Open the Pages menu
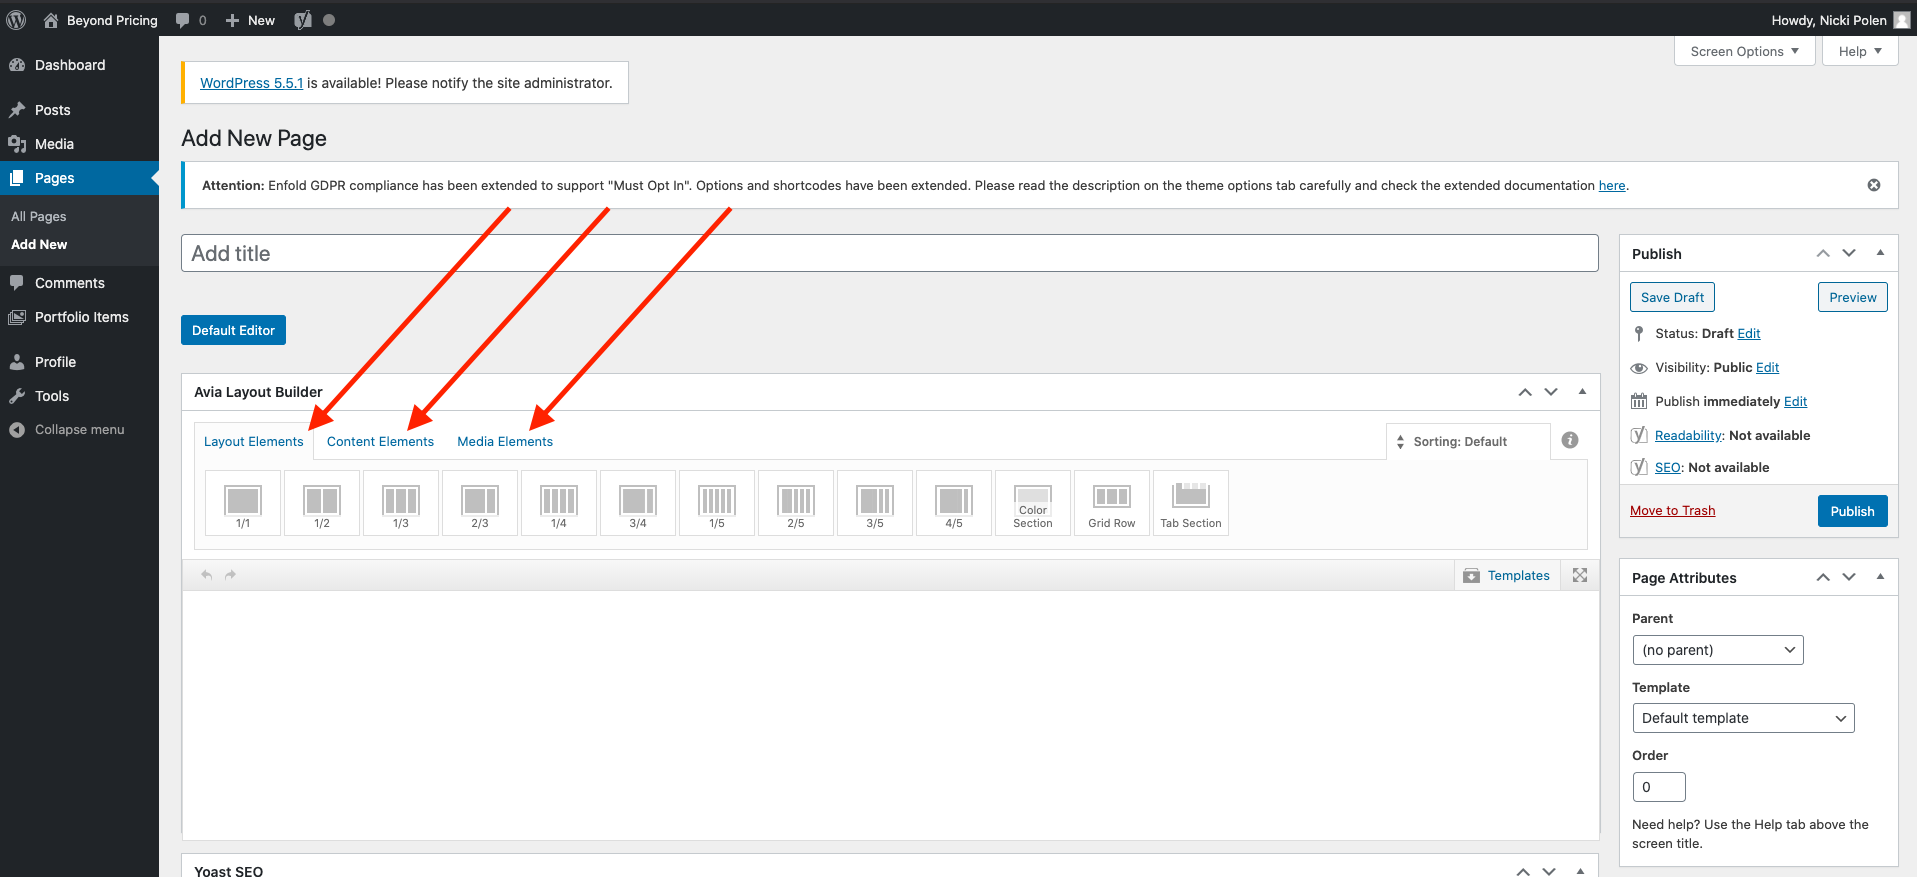Screen dimensions: 1917x877 pos(79,178)
